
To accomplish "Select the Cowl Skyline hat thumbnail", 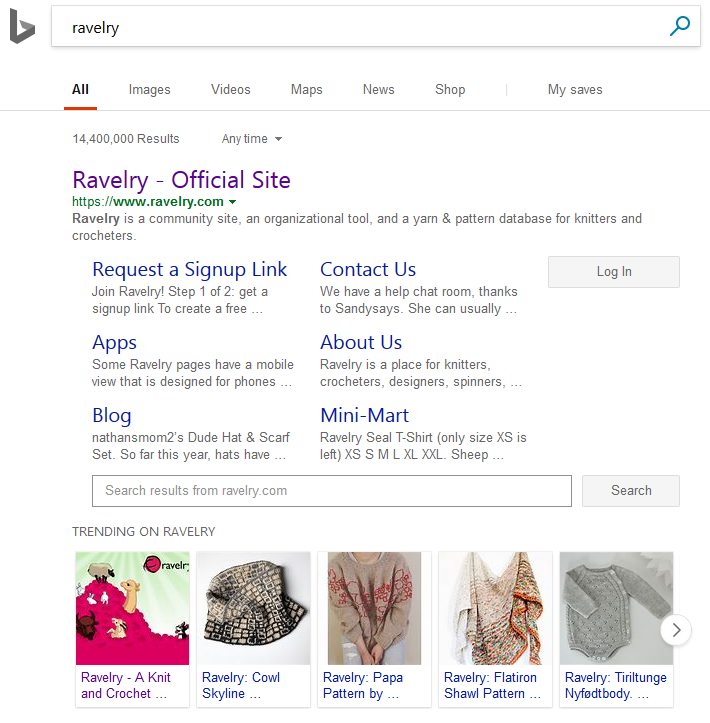I will tap(253, 609).
